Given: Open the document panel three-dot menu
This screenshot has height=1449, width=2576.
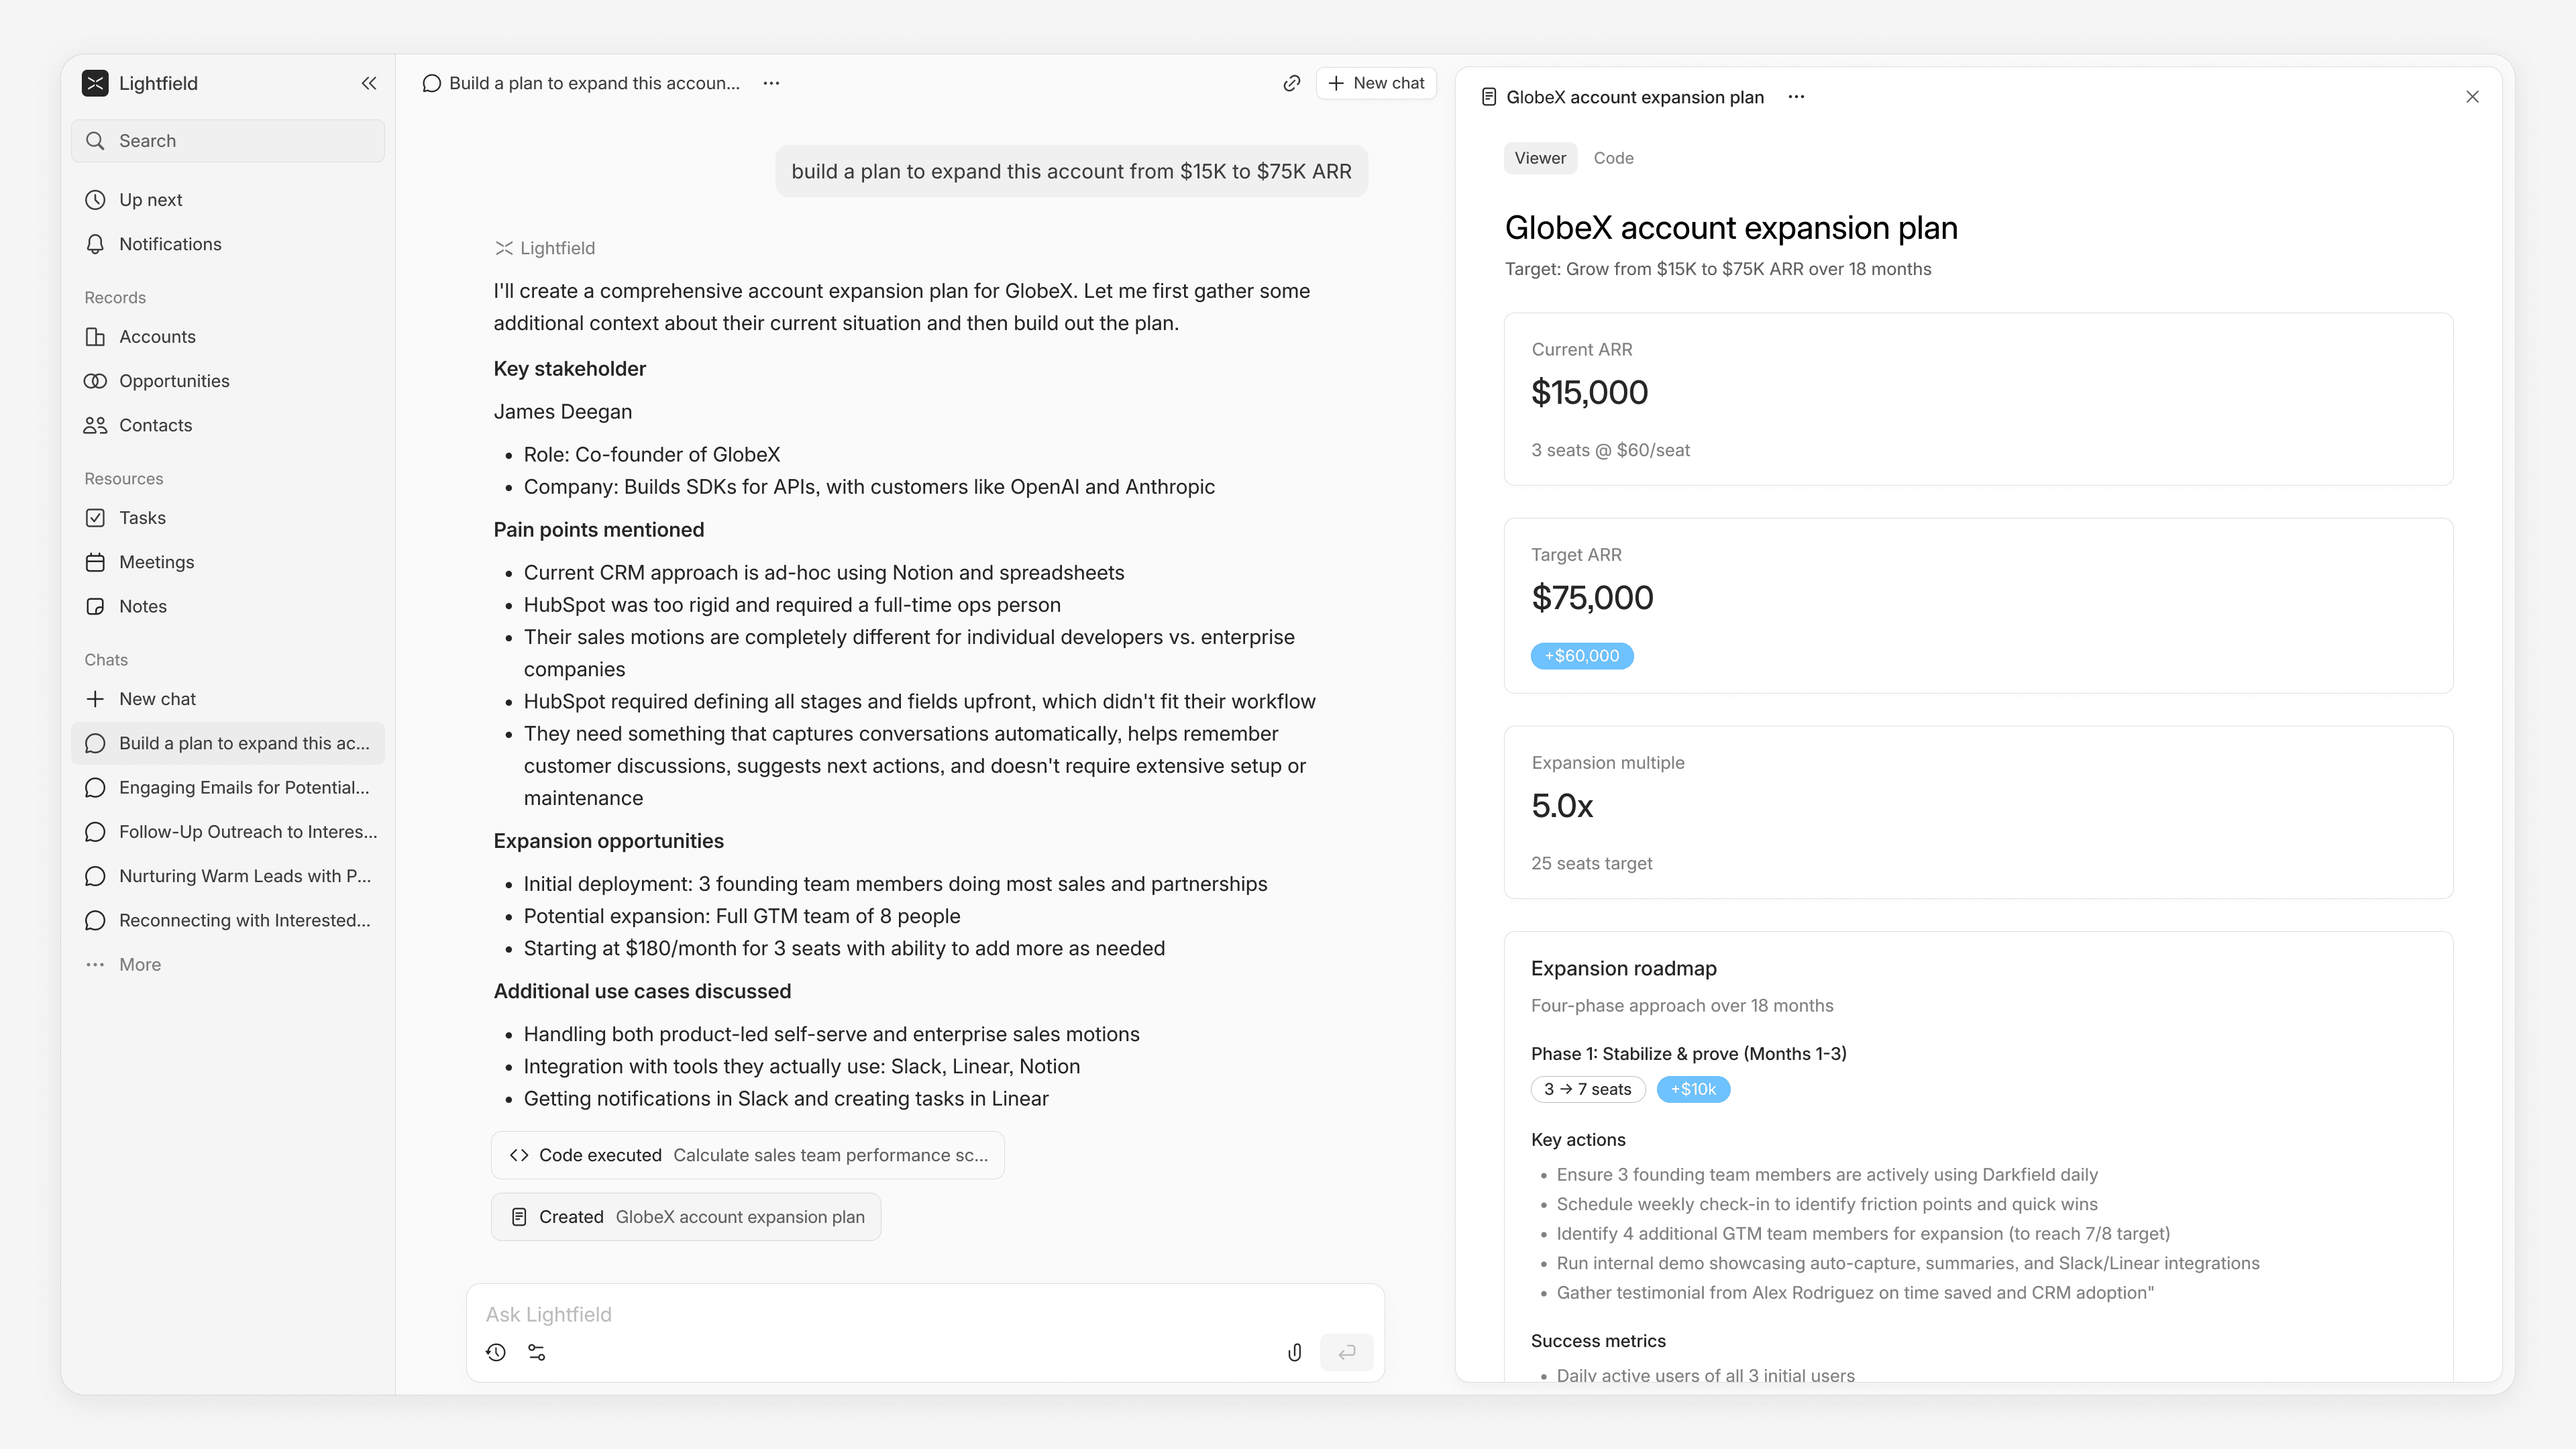Looking at the screenshot, I should coord(1796,97).
